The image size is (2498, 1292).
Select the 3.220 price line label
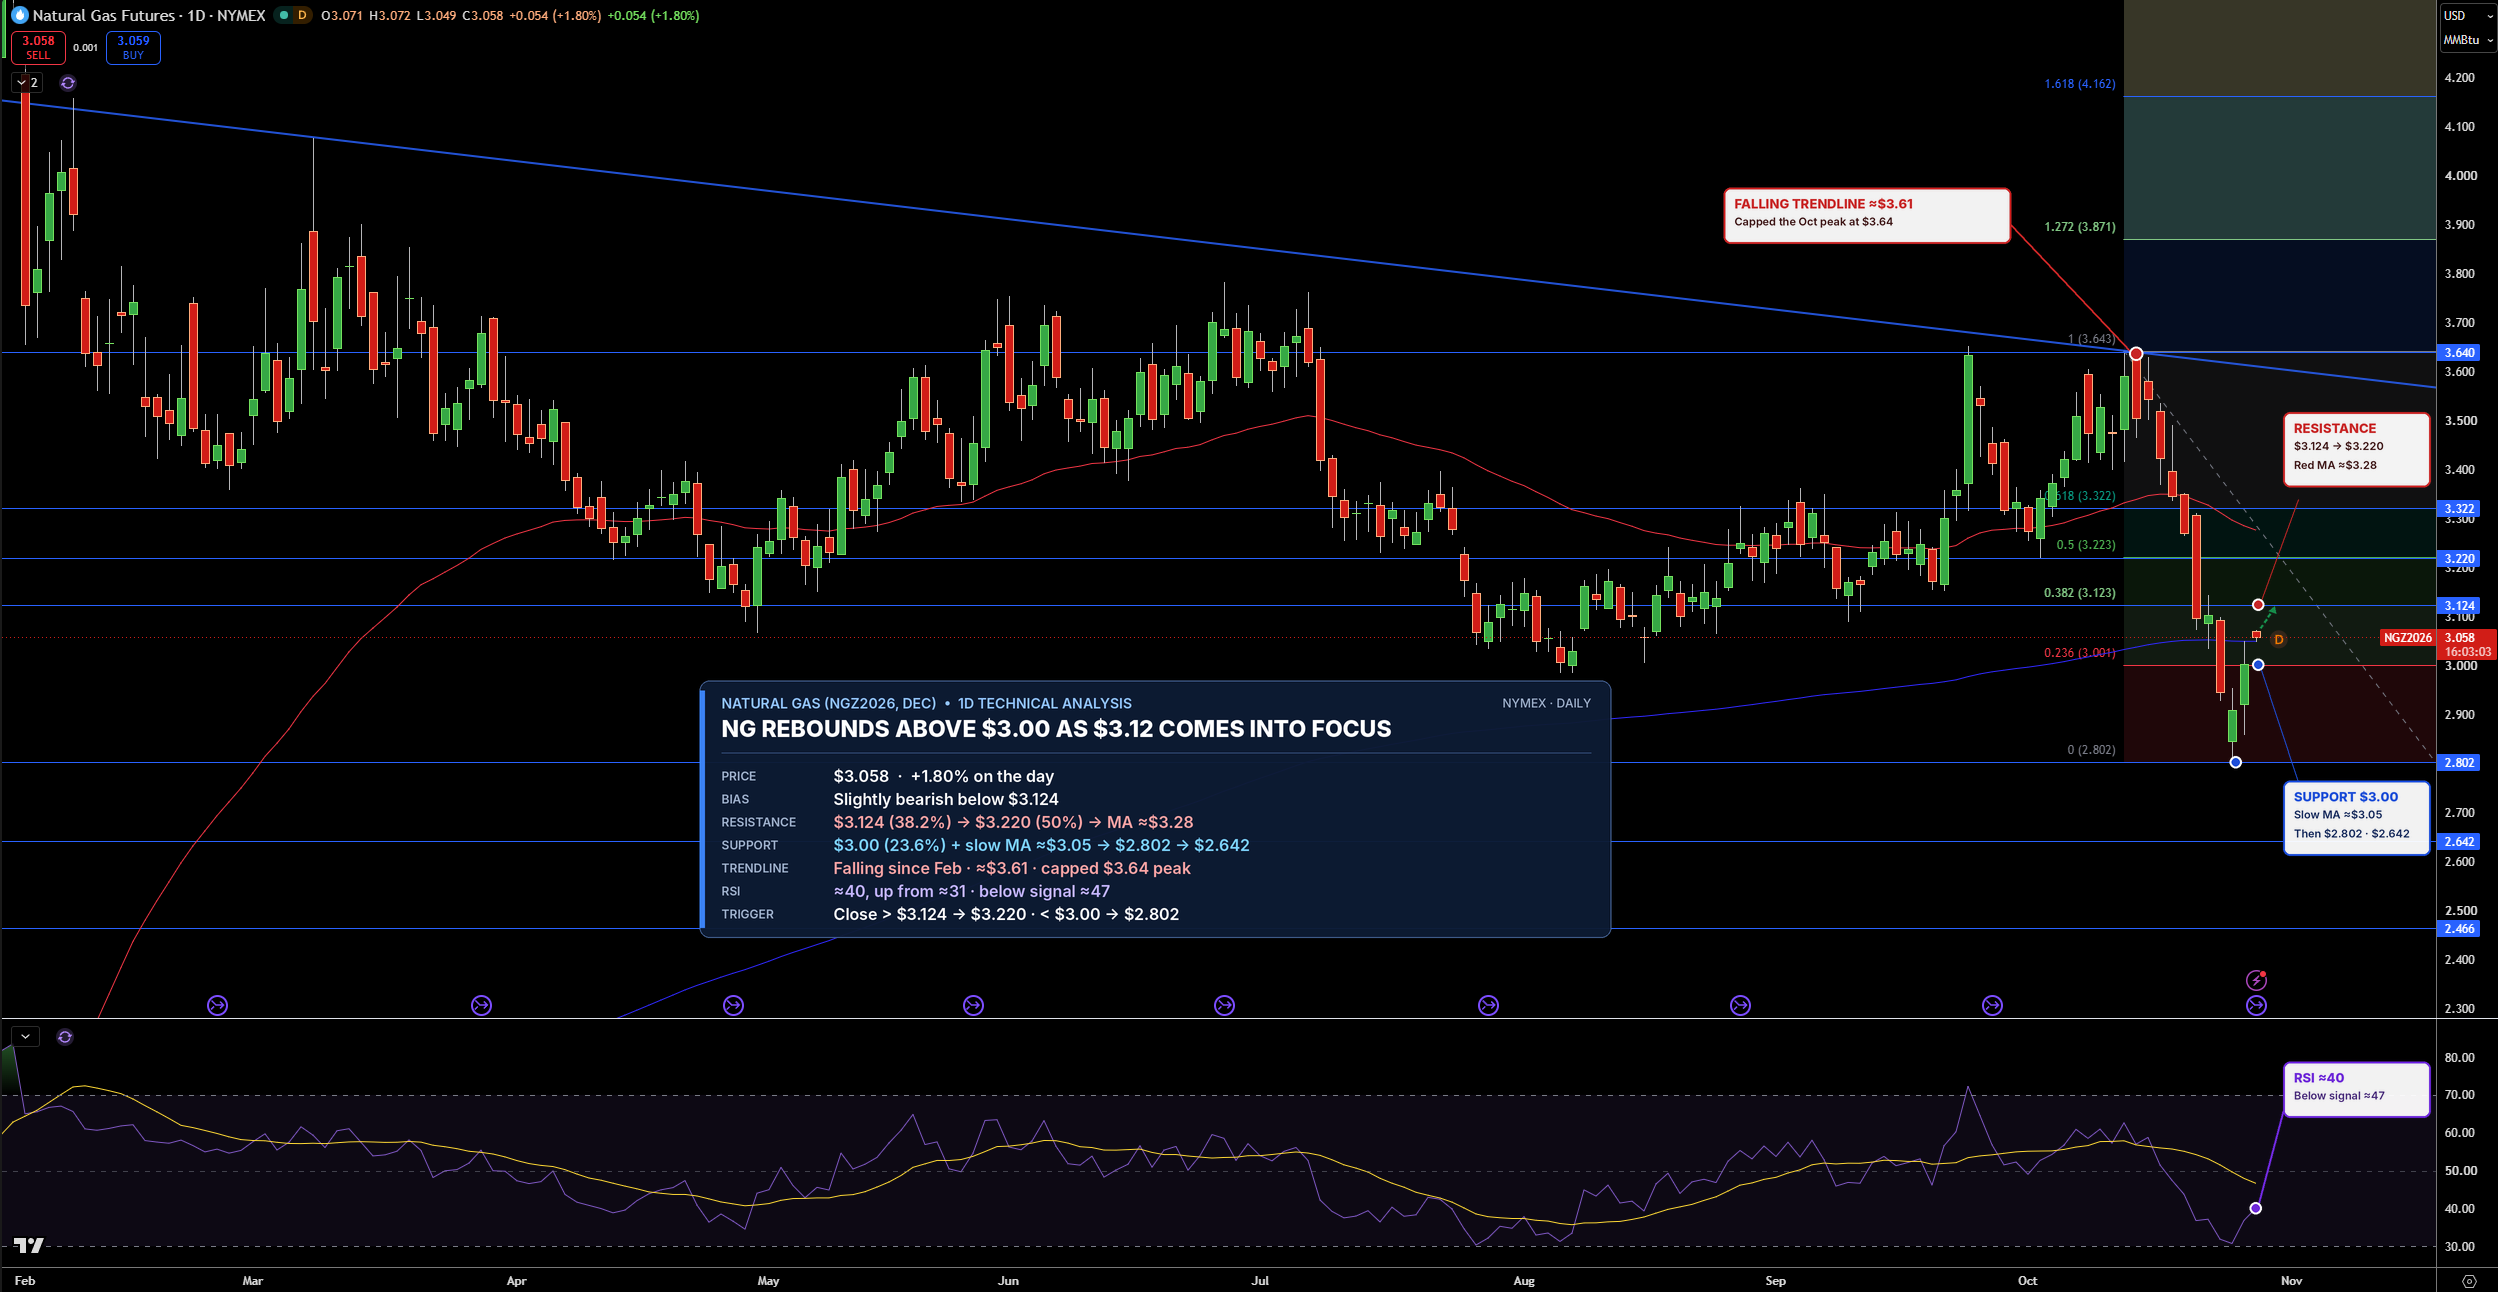pos(2459,559)
